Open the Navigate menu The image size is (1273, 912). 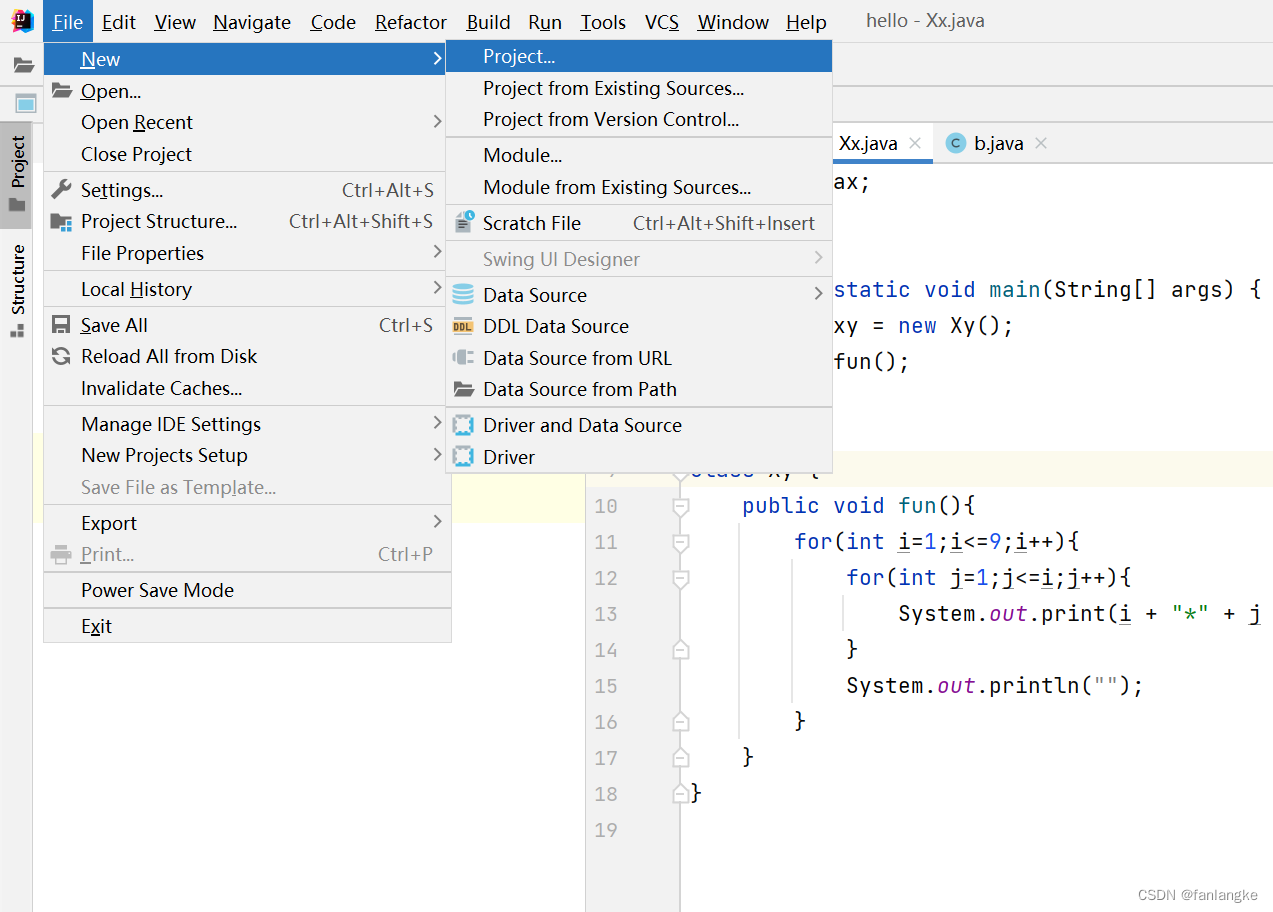pos(252,22)
